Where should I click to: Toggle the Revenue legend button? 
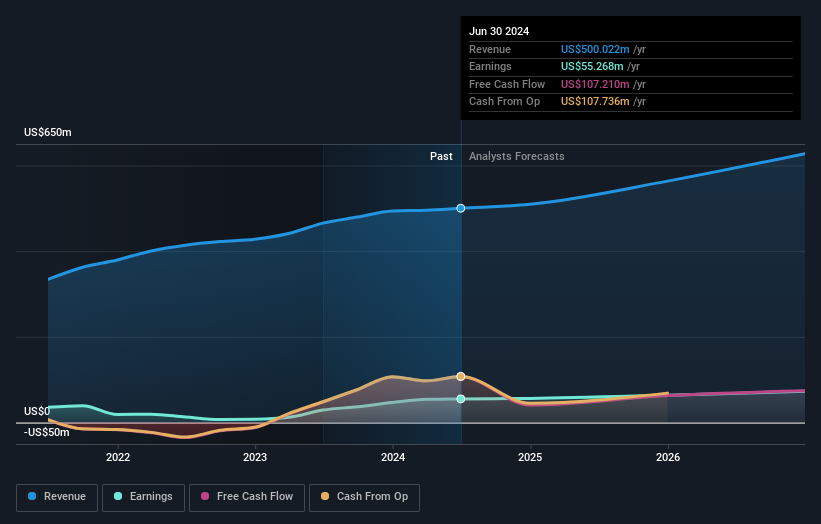coord(57,497)
